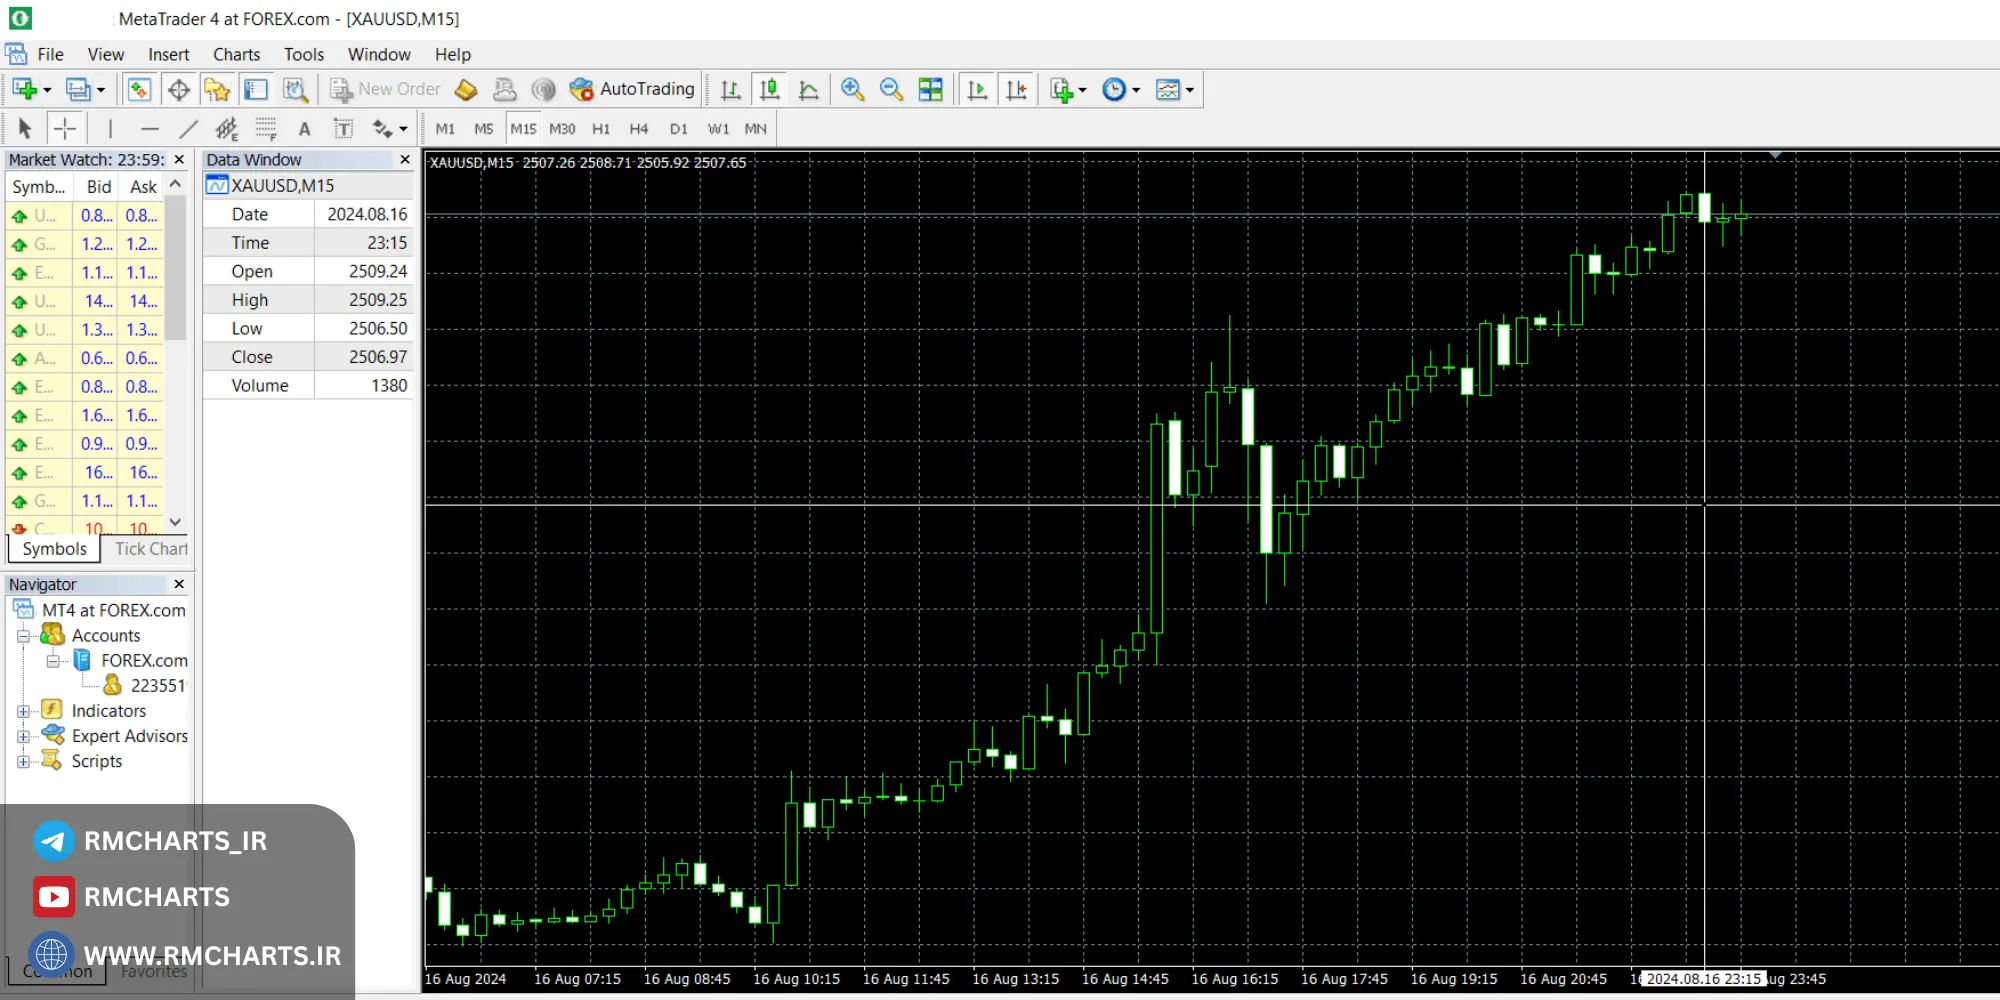Click the Zoom In magnifier icon
Image resolution: width=2000 pixels, height=1000 pixels.
pyautogui.click(x=852, y=90)
